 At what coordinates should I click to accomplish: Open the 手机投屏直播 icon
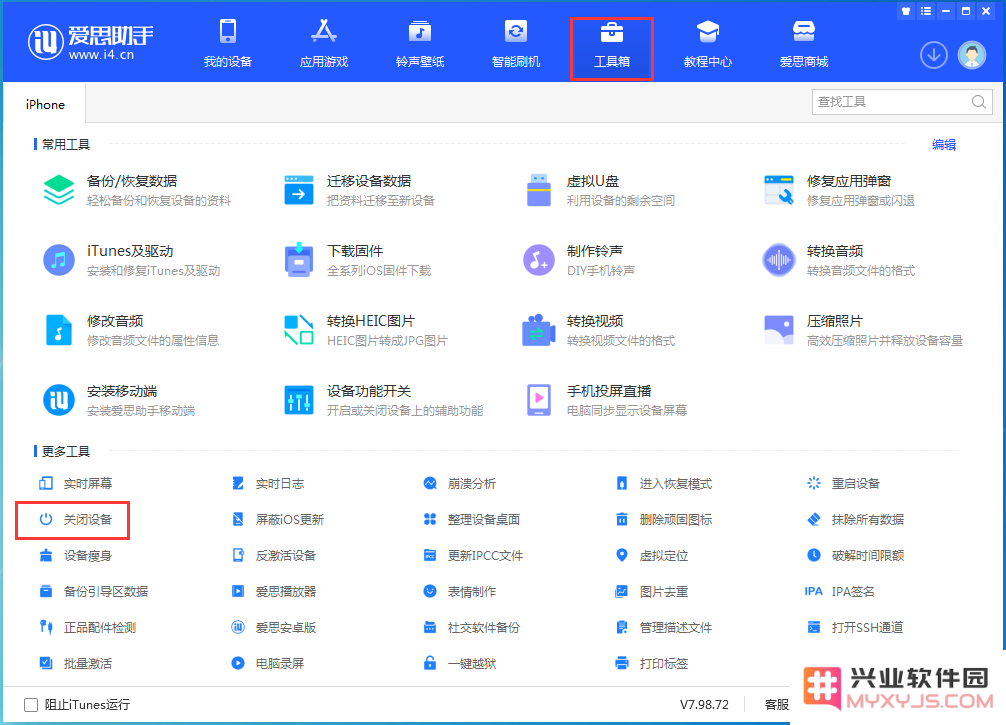click(x=539, y=400)
